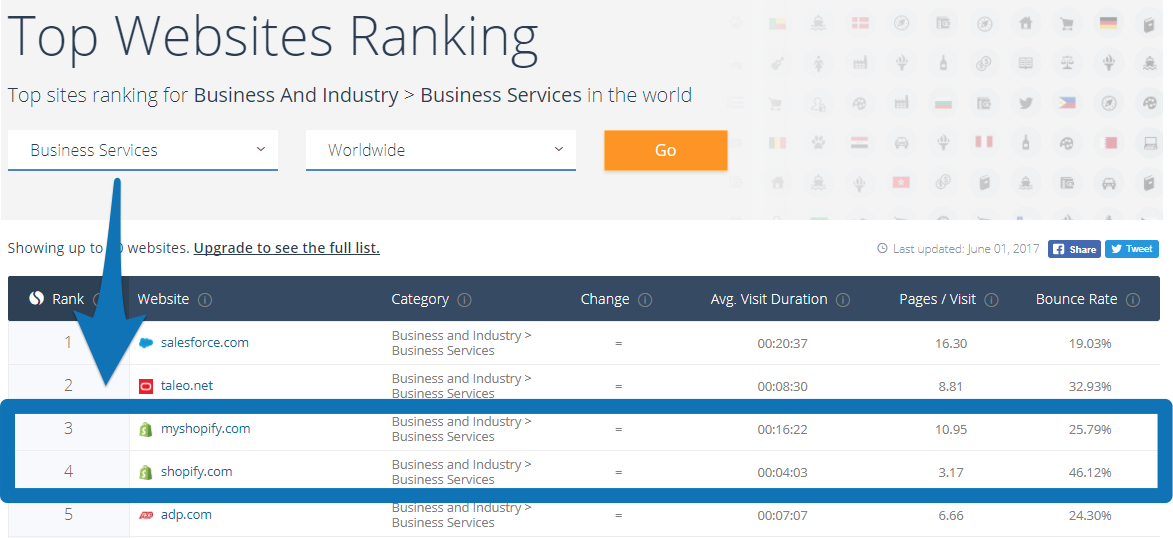The image size is (1173, 538).
Task: Open the salesforce.com website link
Action: click(204, 343)
